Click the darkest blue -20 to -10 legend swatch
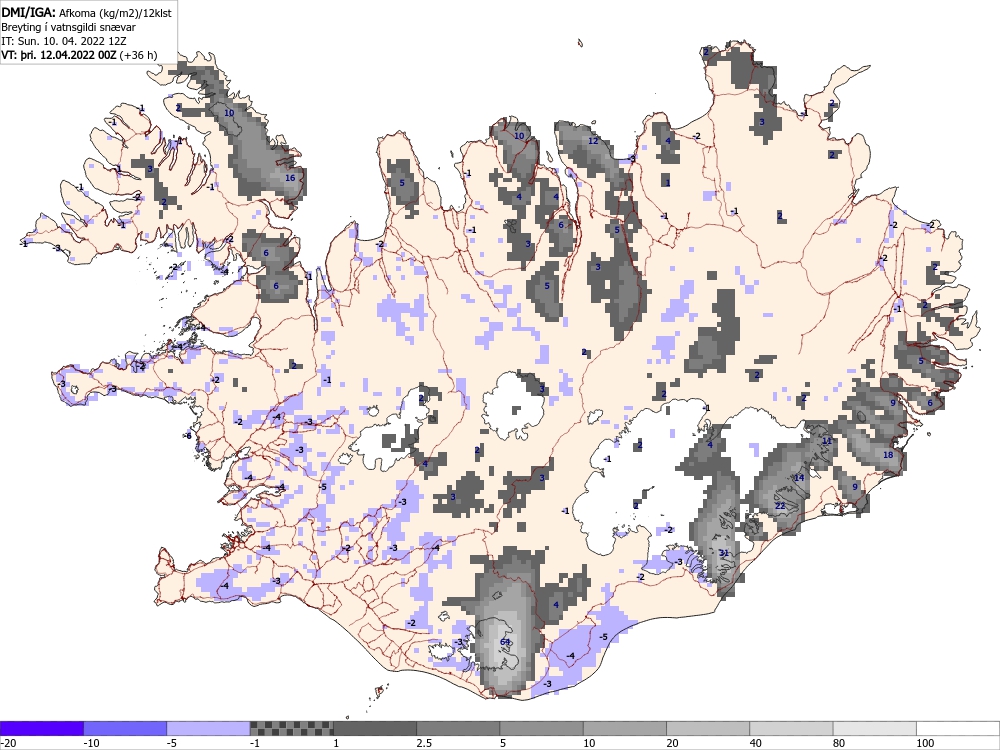Image resolution: width=1000 pixels, height=750 pixels. 41,728
